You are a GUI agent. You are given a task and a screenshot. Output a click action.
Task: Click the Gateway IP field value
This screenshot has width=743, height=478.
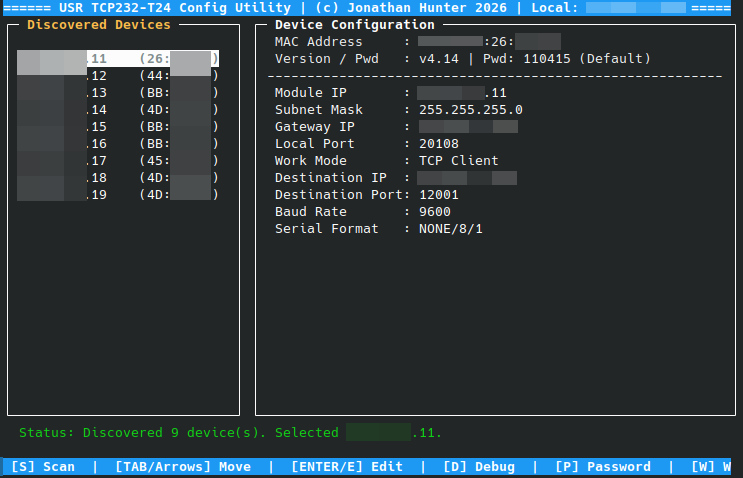[468, 127]
